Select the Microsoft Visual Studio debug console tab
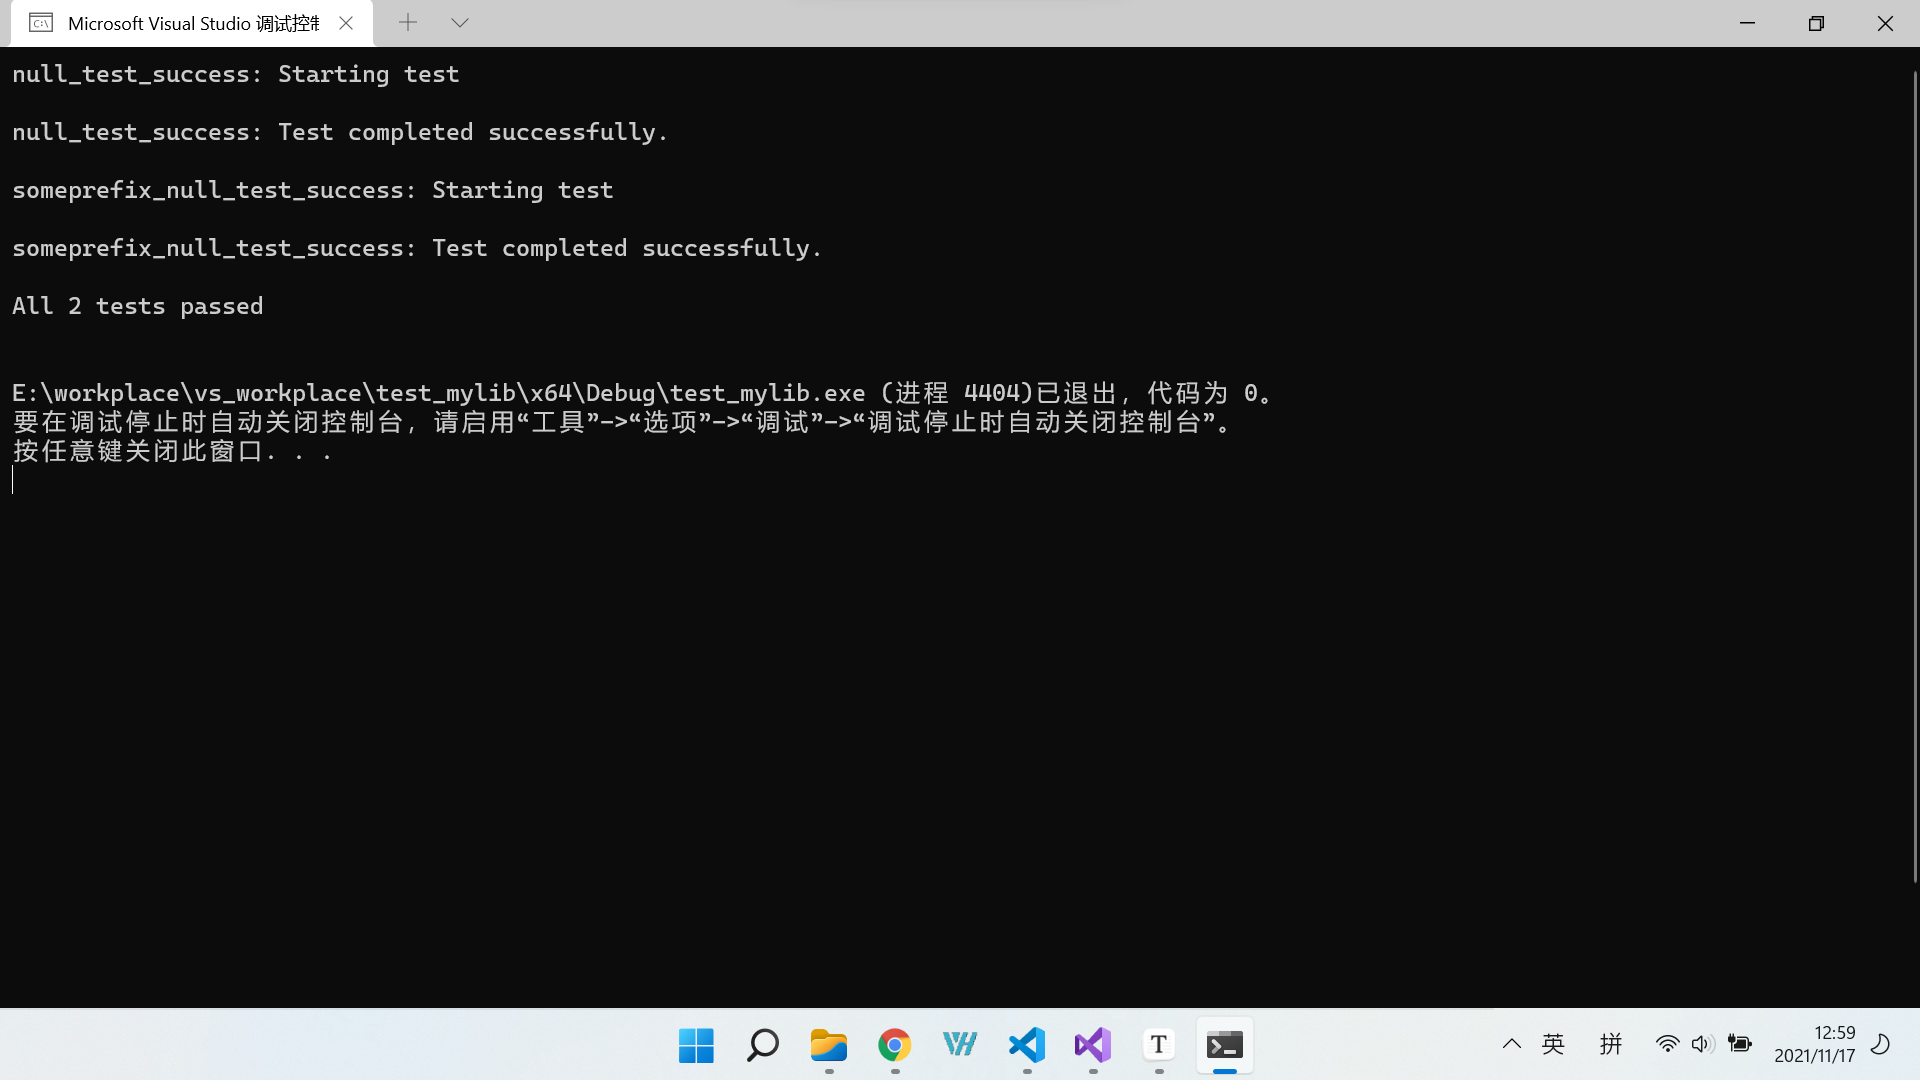This screenshot has width=1920, height=1080. click(x=192, y=23)
